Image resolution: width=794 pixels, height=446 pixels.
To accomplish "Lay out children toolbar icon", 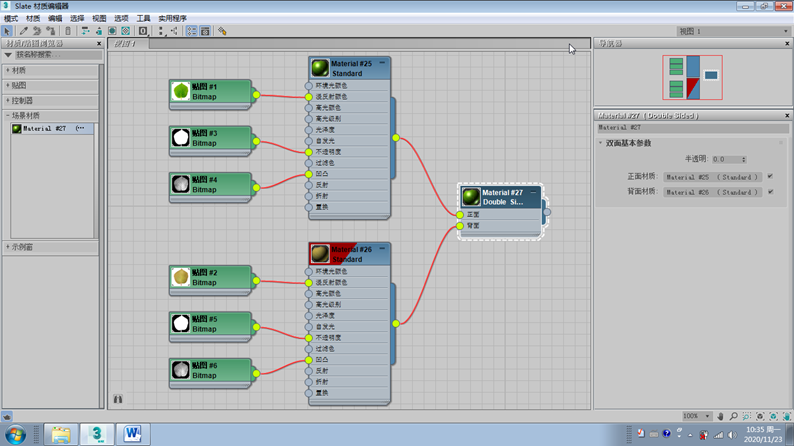I will point(174,31).
